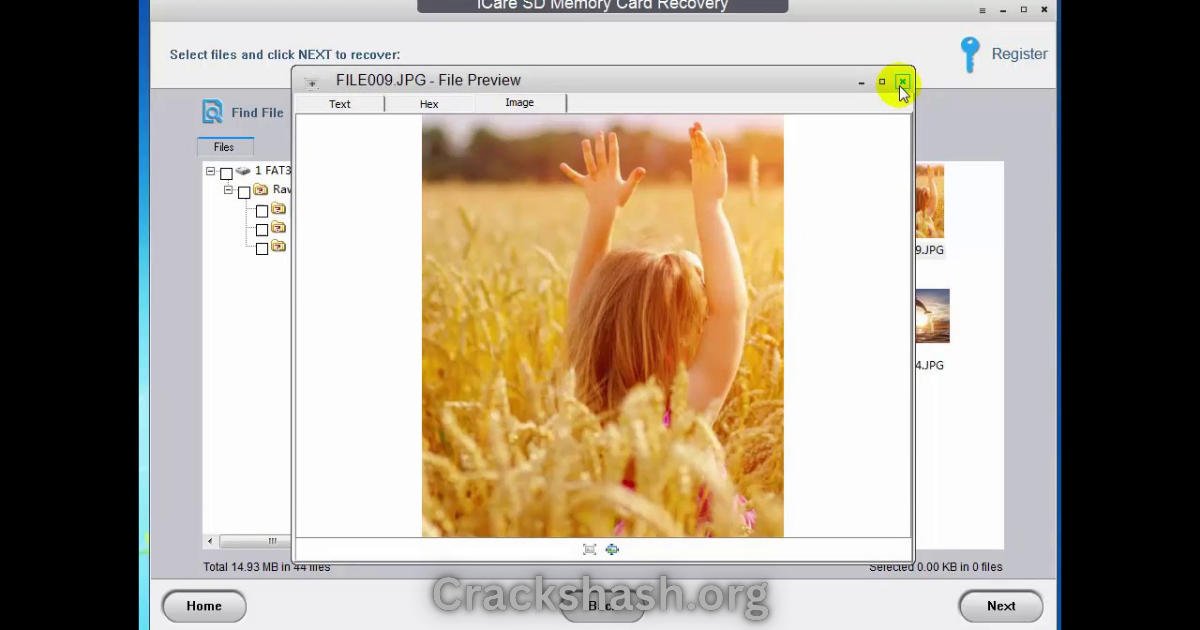Switch to the Hex tab in preview
1200x630 pixels.
[x=429, y=103]
